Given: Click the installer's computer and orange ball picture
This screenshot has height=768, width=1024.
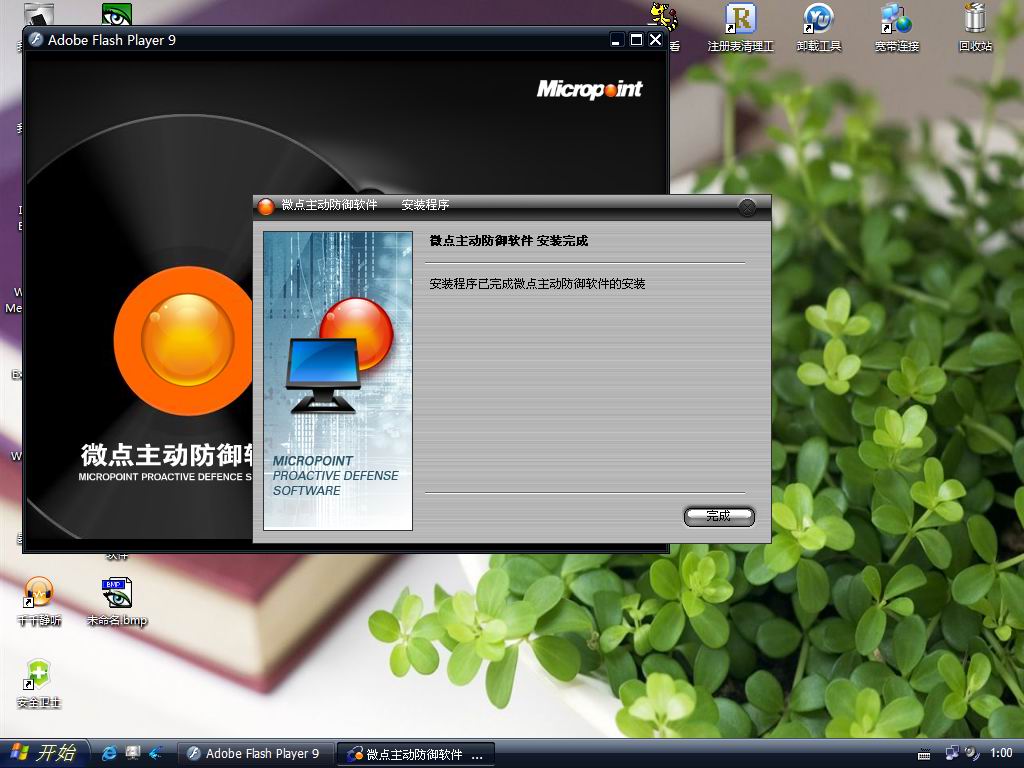Looking at the screenshot, I should pos(339,355).
